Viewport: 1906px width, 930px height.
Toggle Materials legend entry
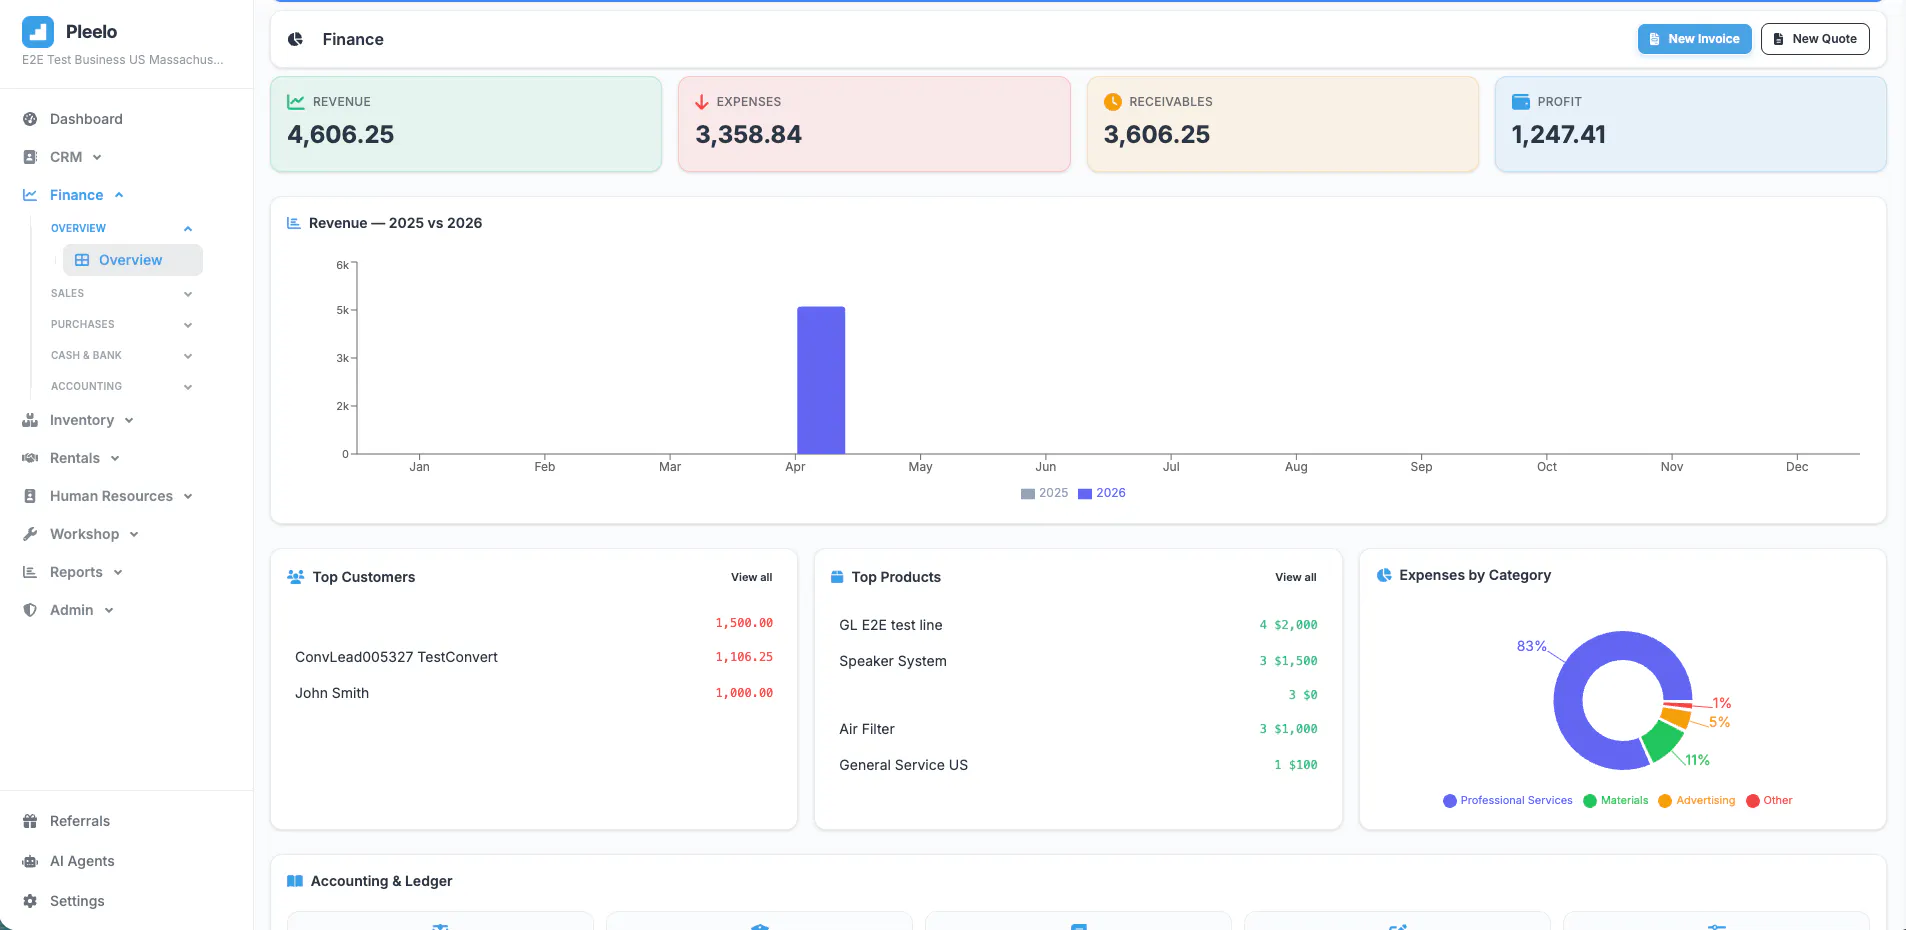[1616, 801]
